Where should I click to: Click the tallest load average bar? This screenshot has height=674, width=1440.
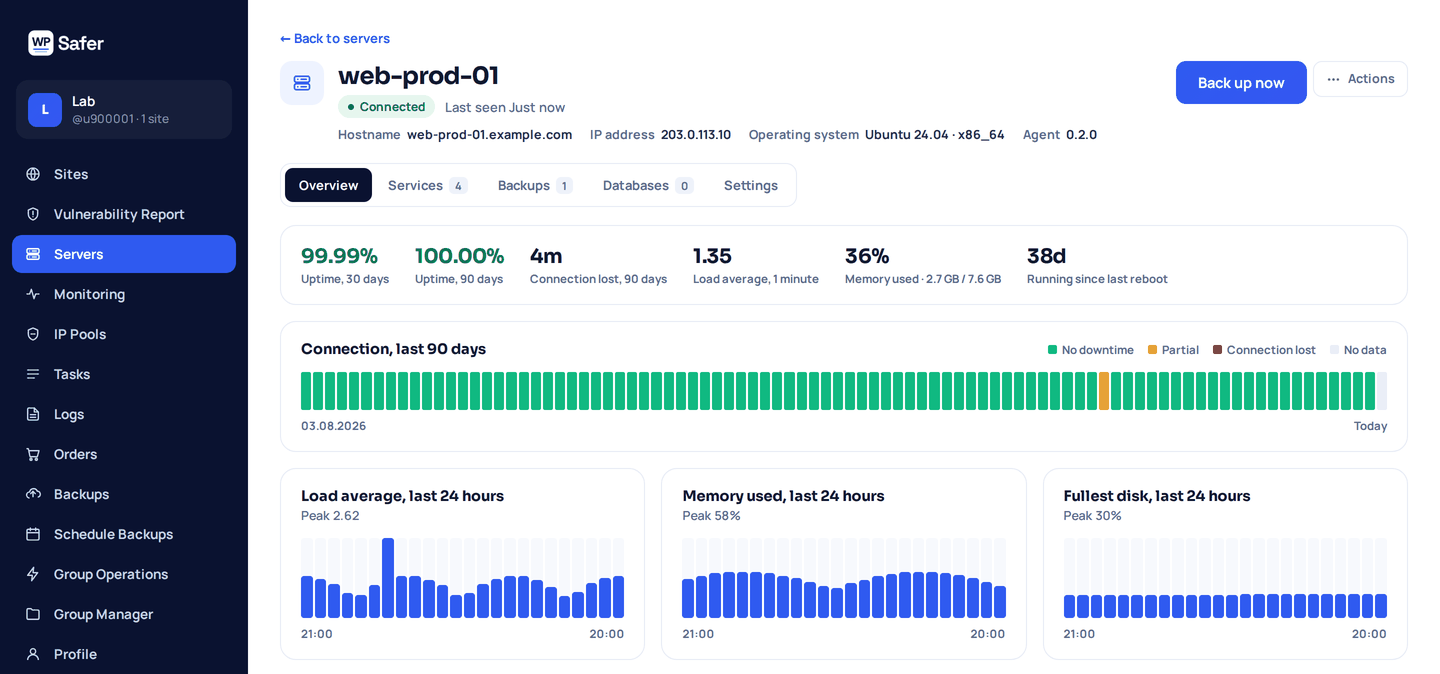[x=388, y=578]
